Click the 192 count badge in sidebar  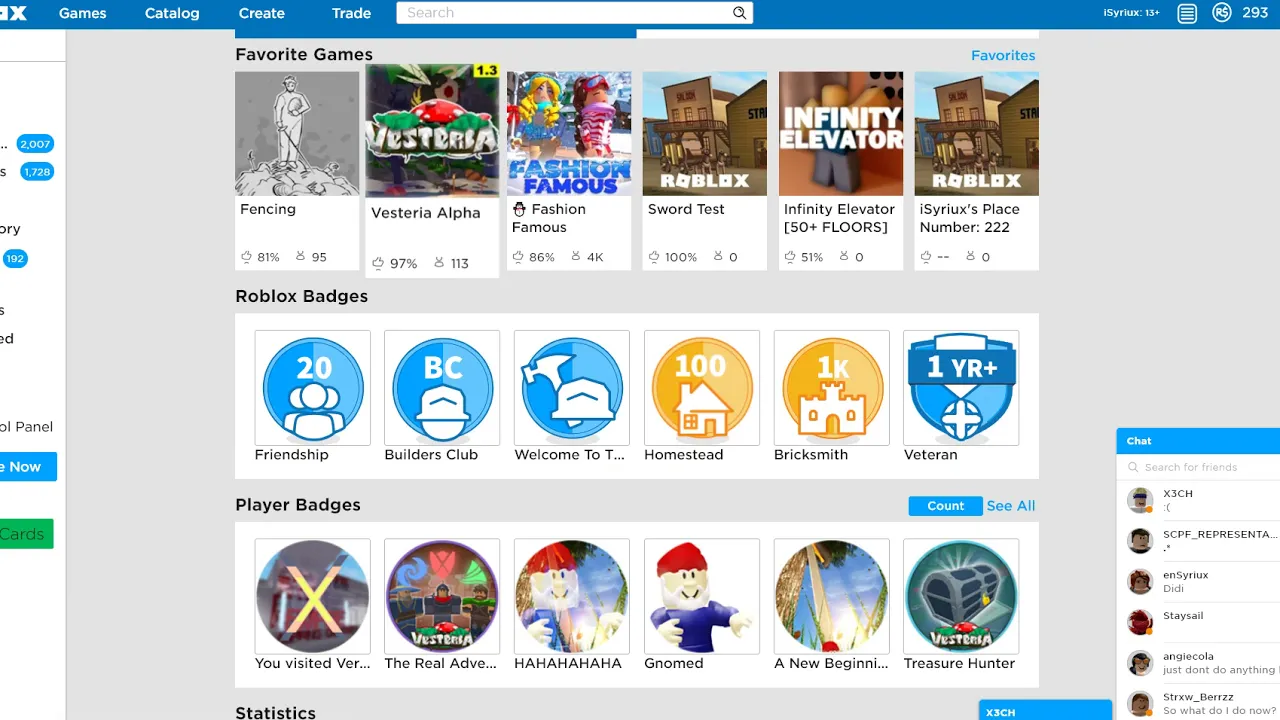click(14, 259)
